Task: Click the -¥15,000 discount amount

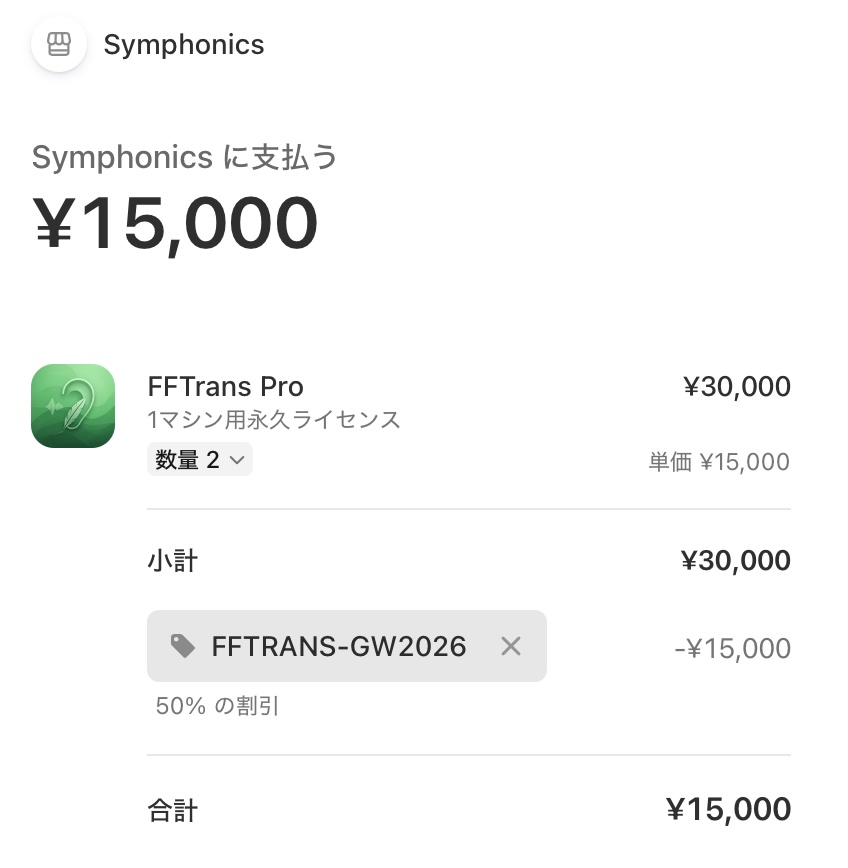Action: coord(732,648)
